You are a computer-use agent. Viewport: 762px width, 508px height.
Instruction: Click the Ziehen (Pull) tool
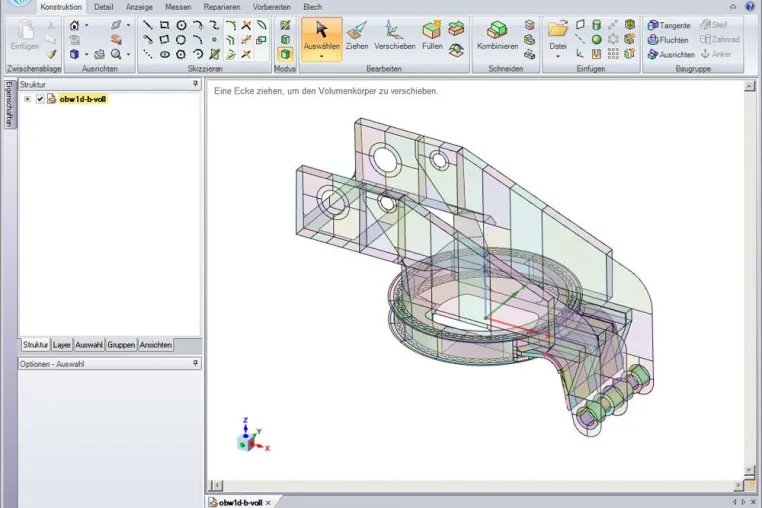[357, 35]
